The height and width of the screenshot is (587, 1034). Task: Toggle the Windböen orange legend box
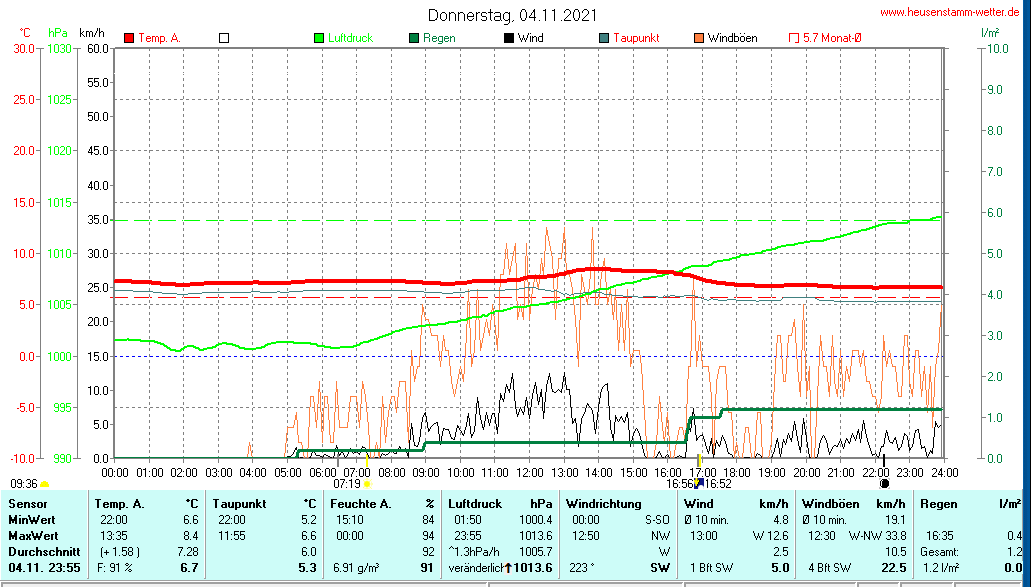coord(698,38)
